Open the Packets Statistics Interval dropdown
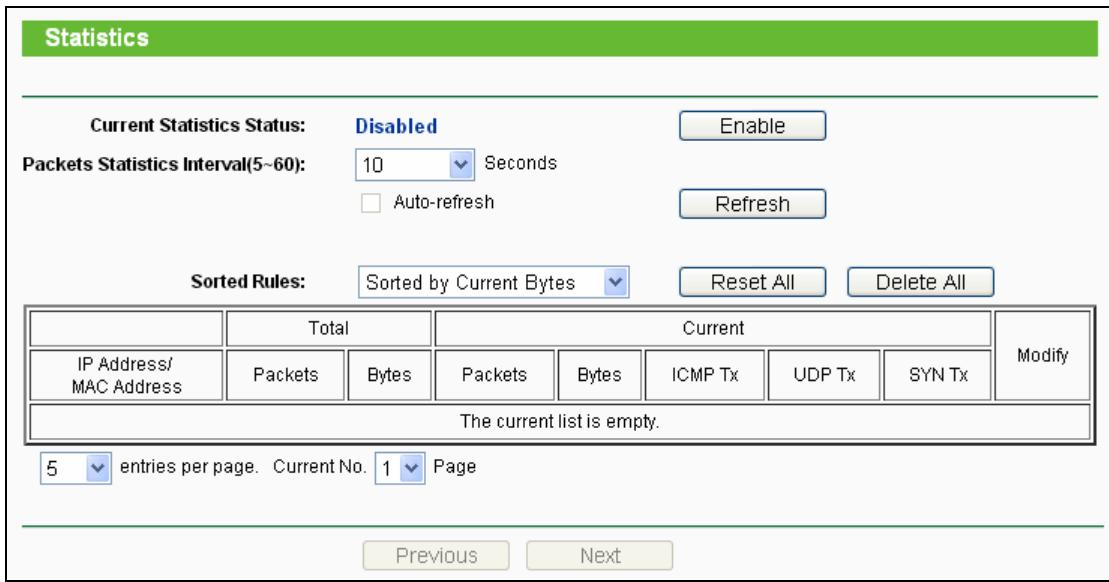The height and width of the screenshot is (582, 1109). point(414,165)
